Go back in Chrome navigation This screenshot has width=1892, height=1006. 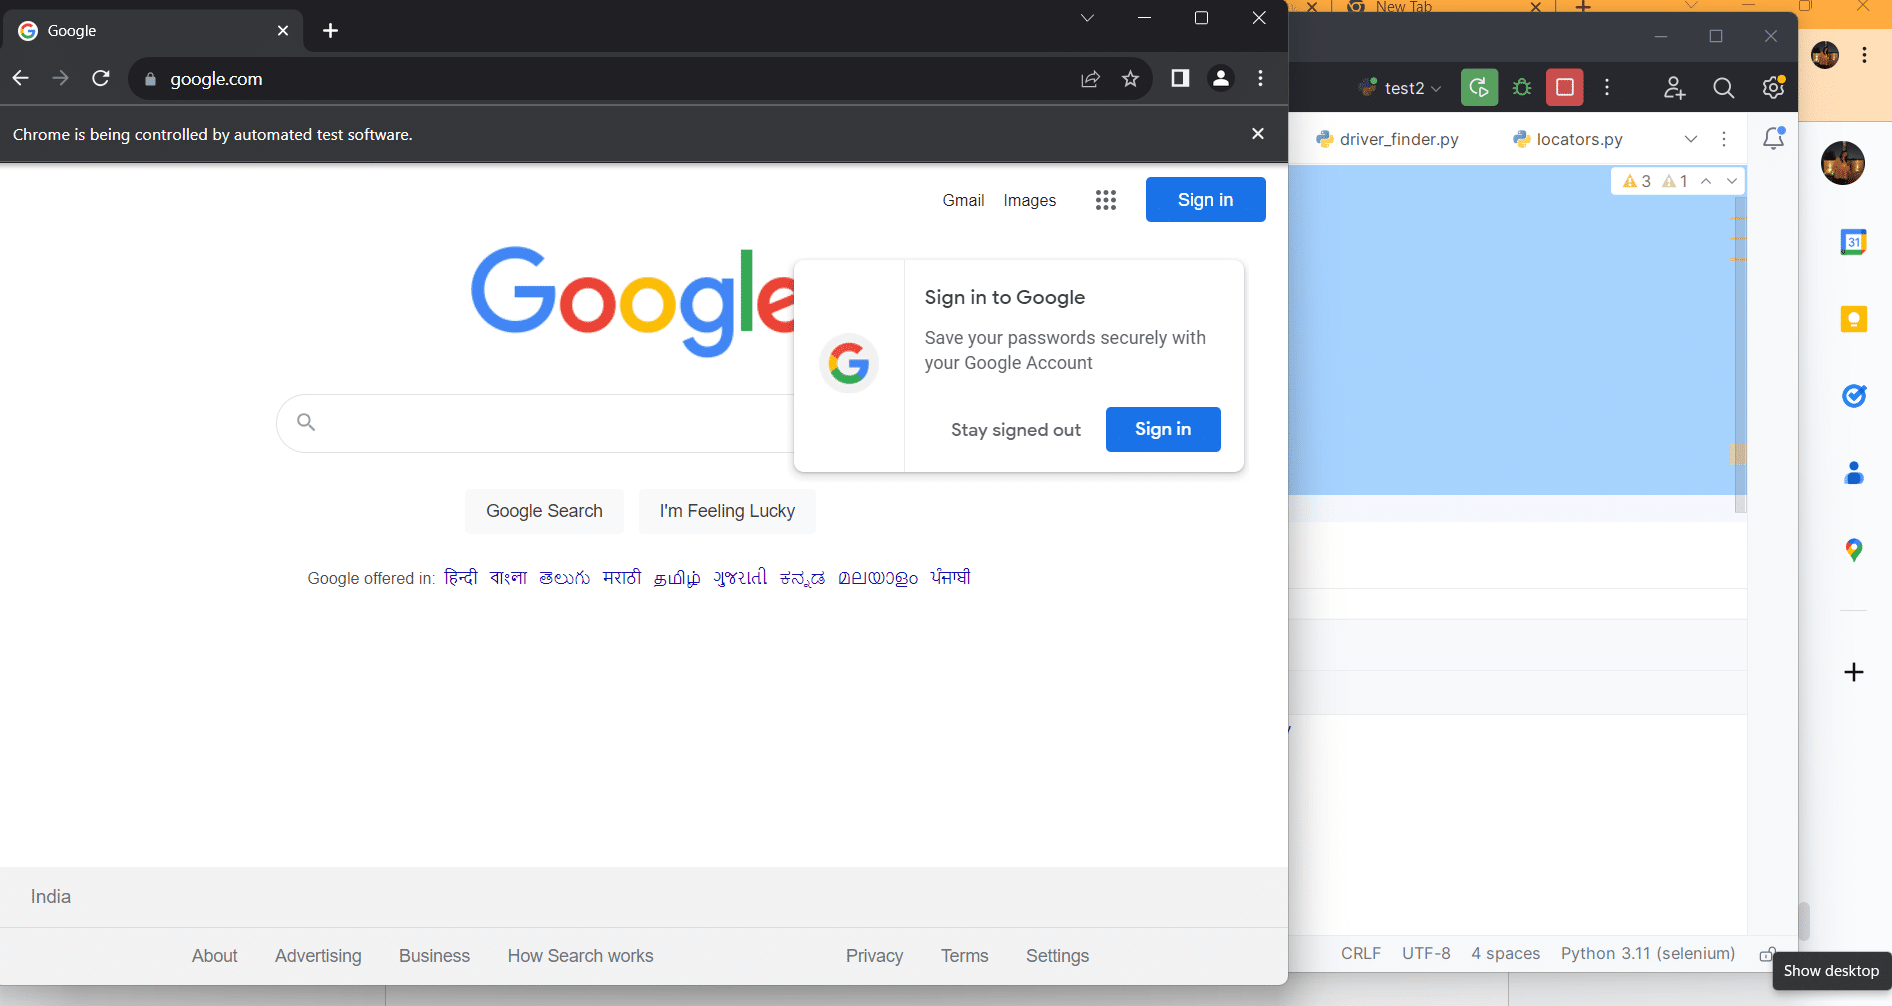point(21,78)
